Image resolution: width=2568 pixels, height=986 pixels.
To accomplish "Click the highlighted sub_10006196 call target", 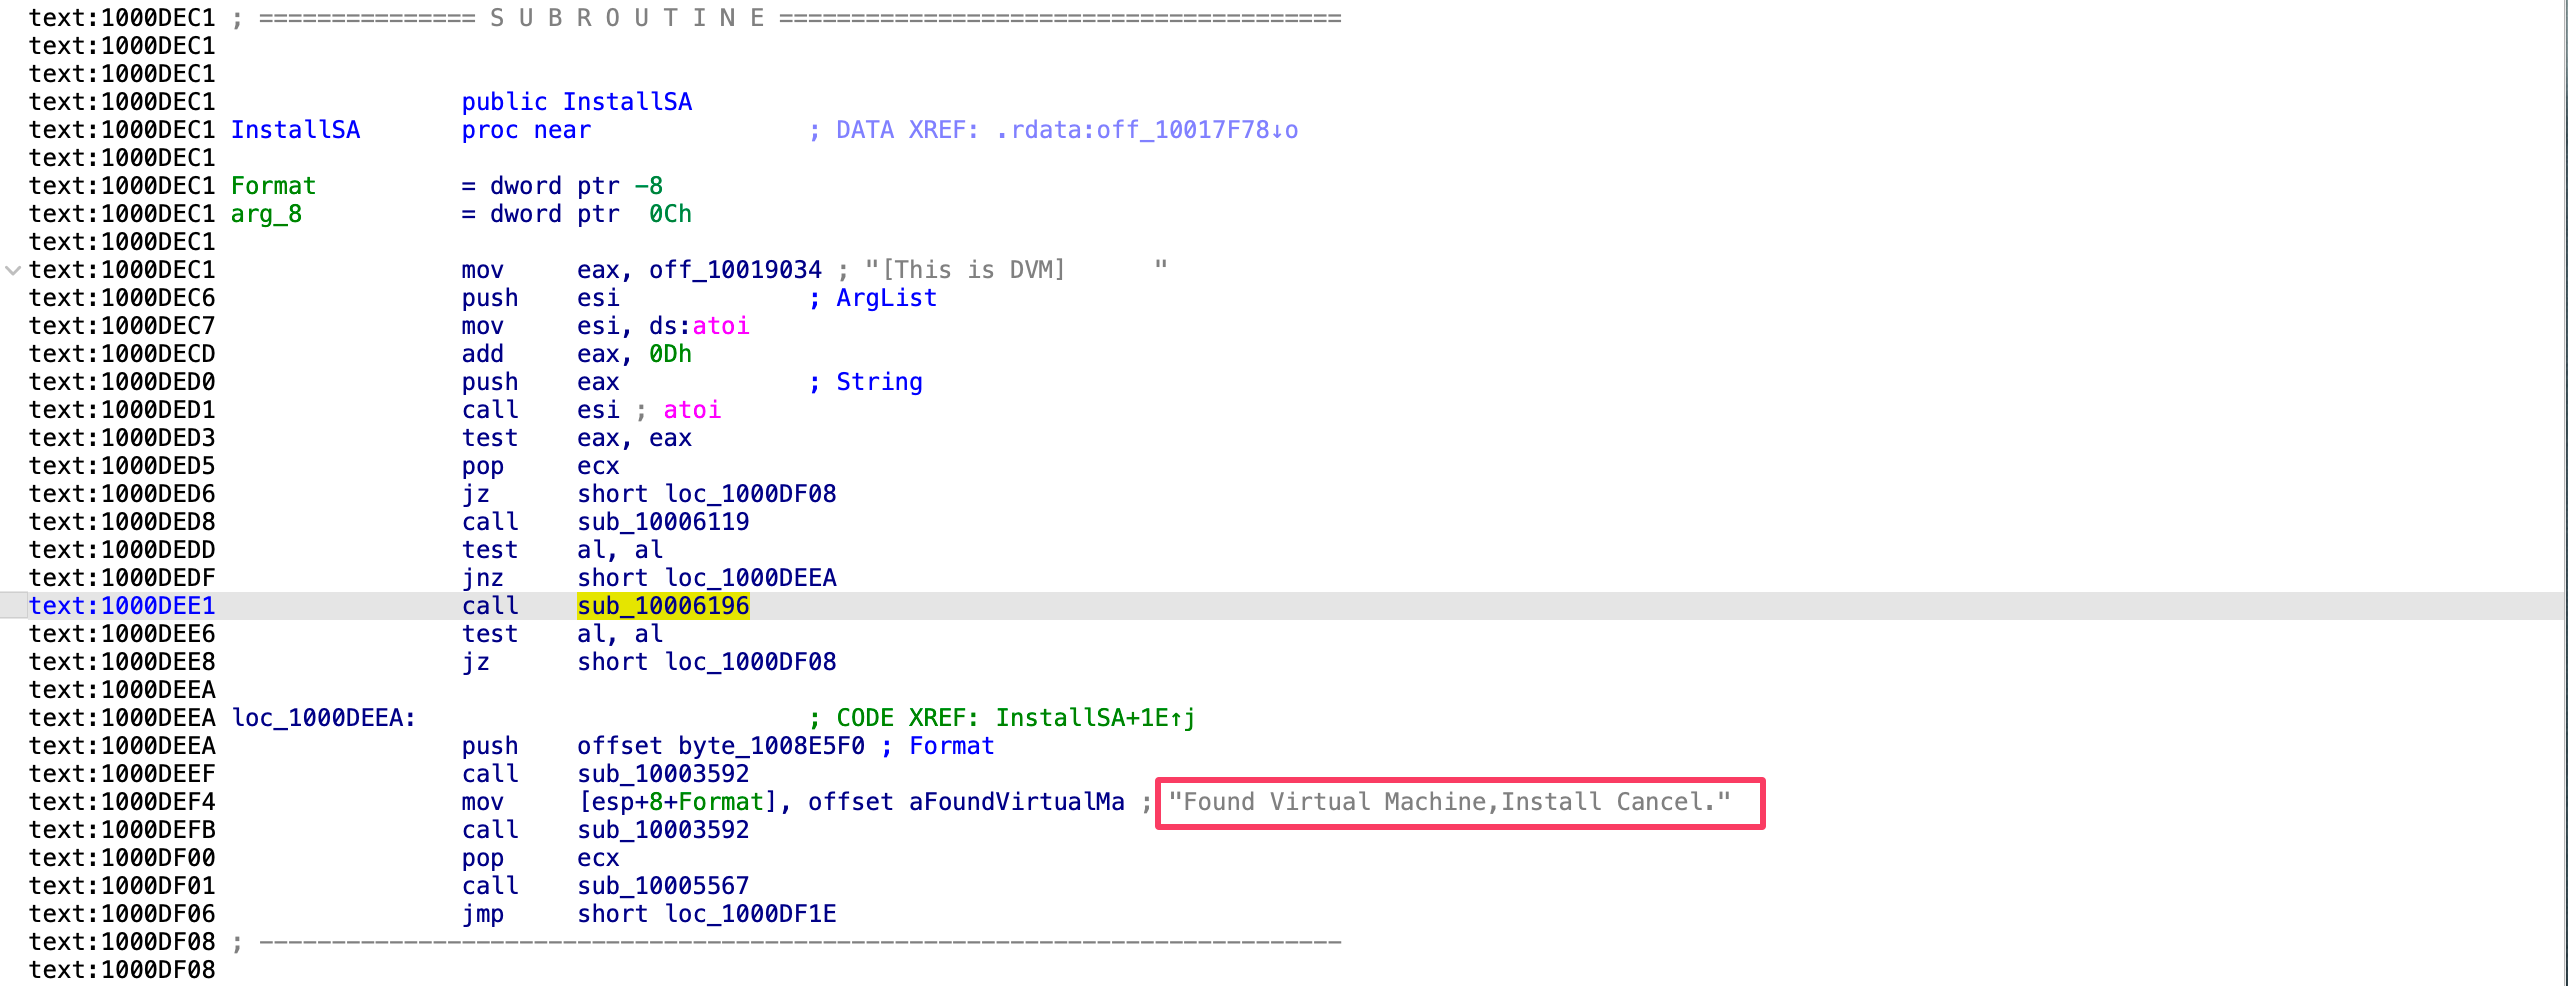I will [663, 606].
